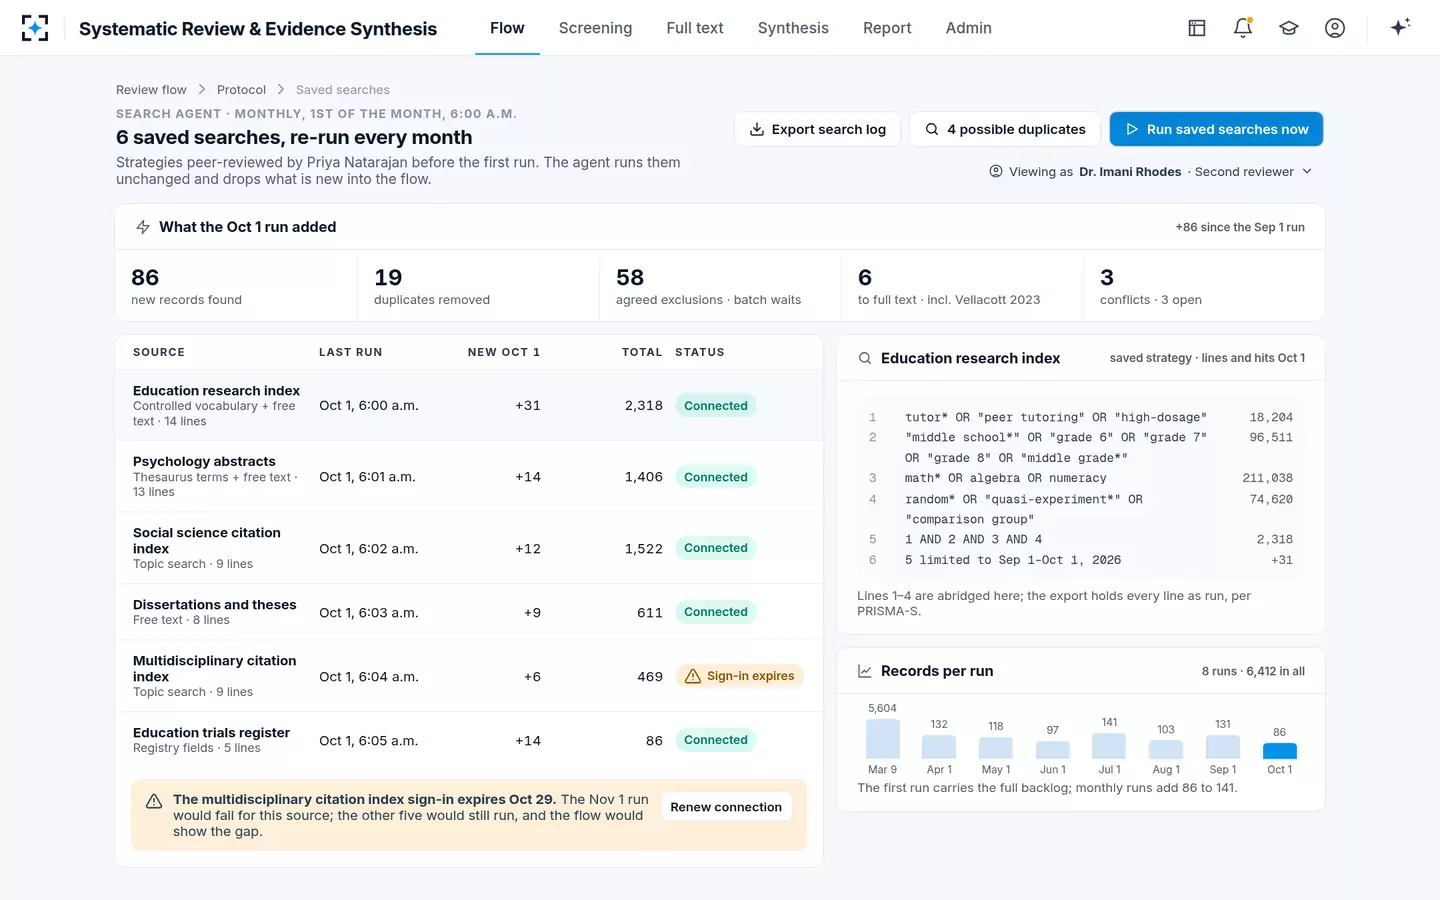This screenshot has height=900, width=1440.
Task: Click the highlighted Oct 1 chart bar
Action: click(1279, 751)
